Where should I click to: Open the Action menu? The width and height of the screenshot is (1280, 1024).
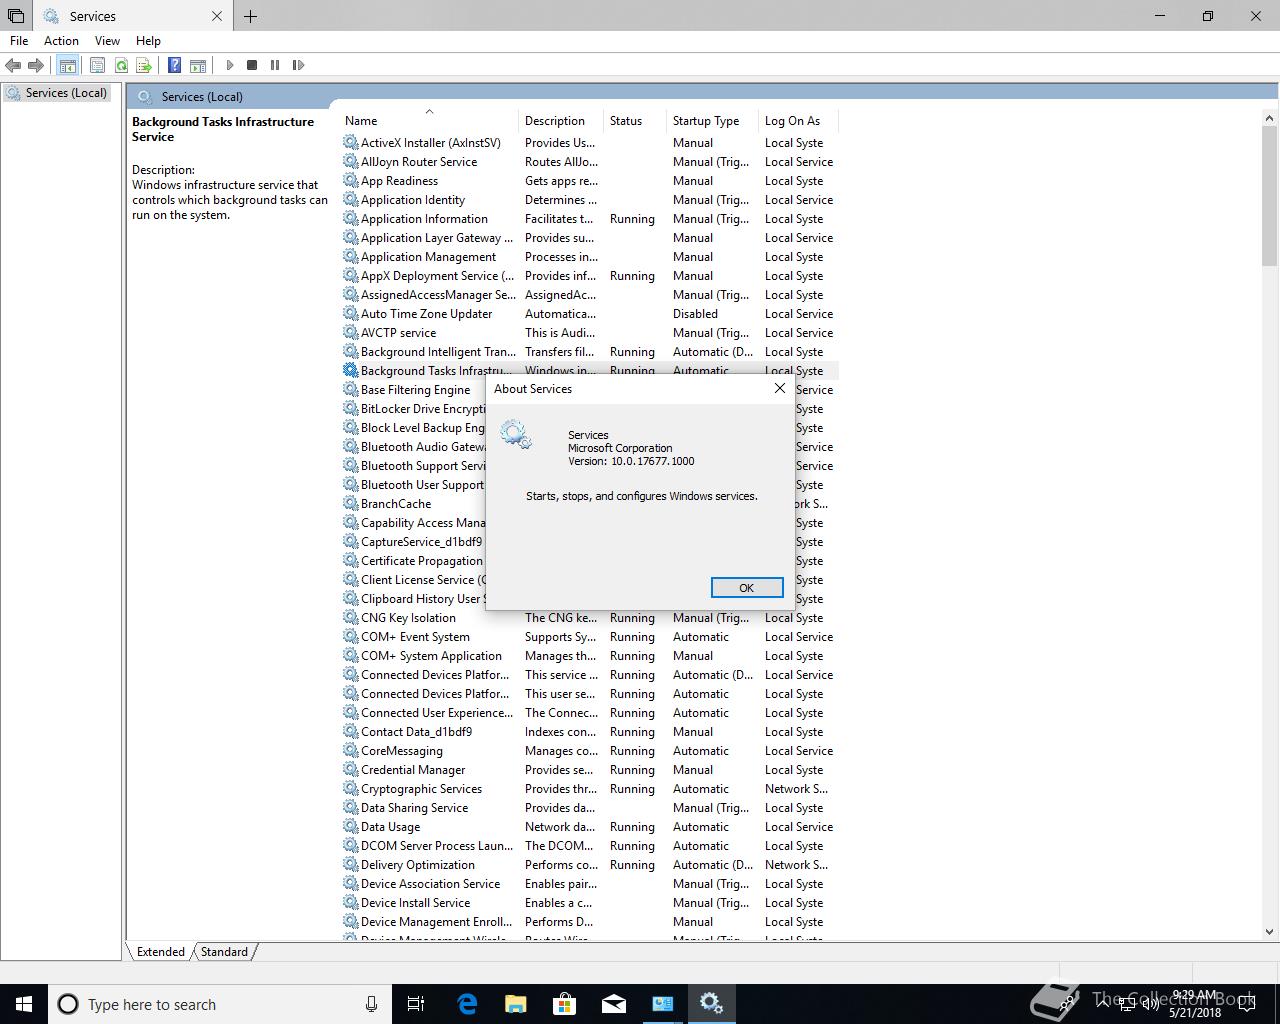pyautogui.click(x=61, y=40)
